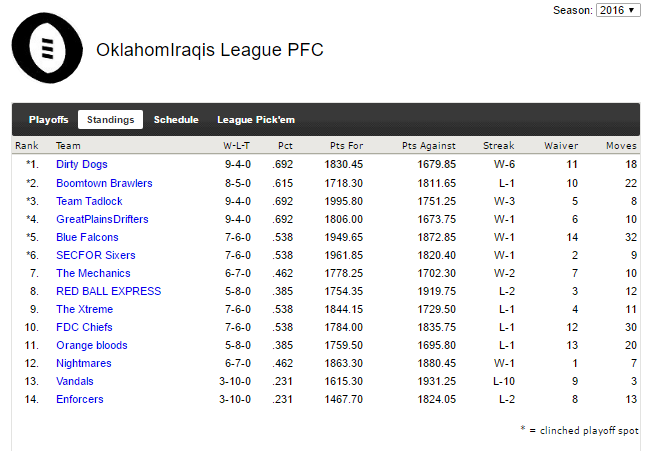
Task: Open The Xtreme team link
Action: click(85, 309)
